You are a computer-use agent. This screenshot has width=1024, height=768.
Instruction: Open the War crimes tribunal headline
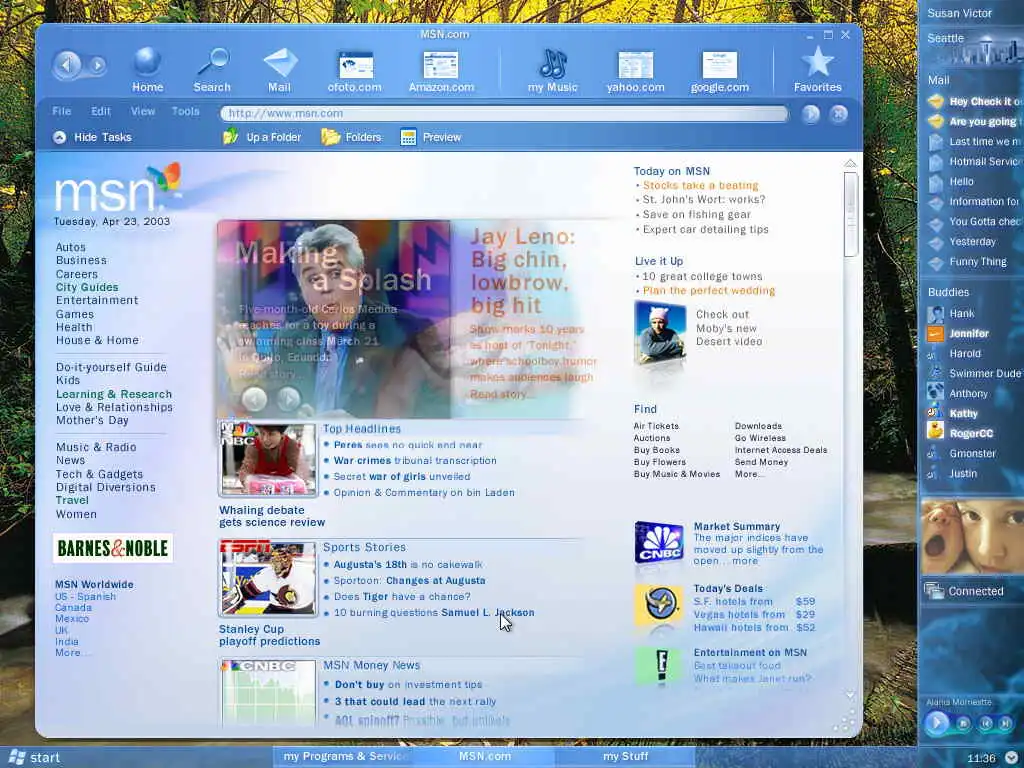(415, 460)
